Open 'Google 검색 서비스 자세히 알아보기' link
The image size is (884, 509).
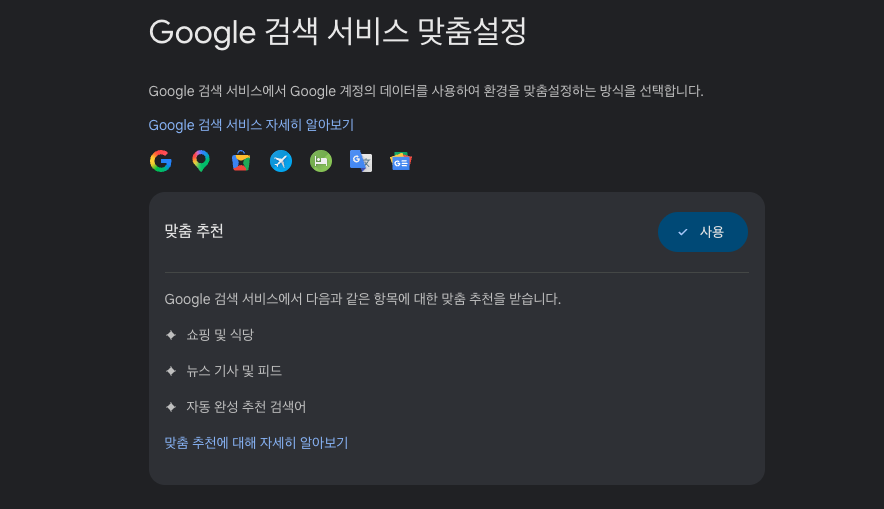click(251, 125)
